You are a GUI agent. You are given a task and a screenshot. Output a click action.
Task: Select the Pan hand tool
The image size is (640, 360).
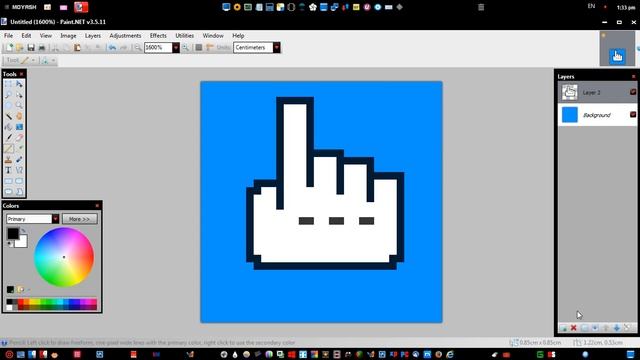tap(19, 116)
